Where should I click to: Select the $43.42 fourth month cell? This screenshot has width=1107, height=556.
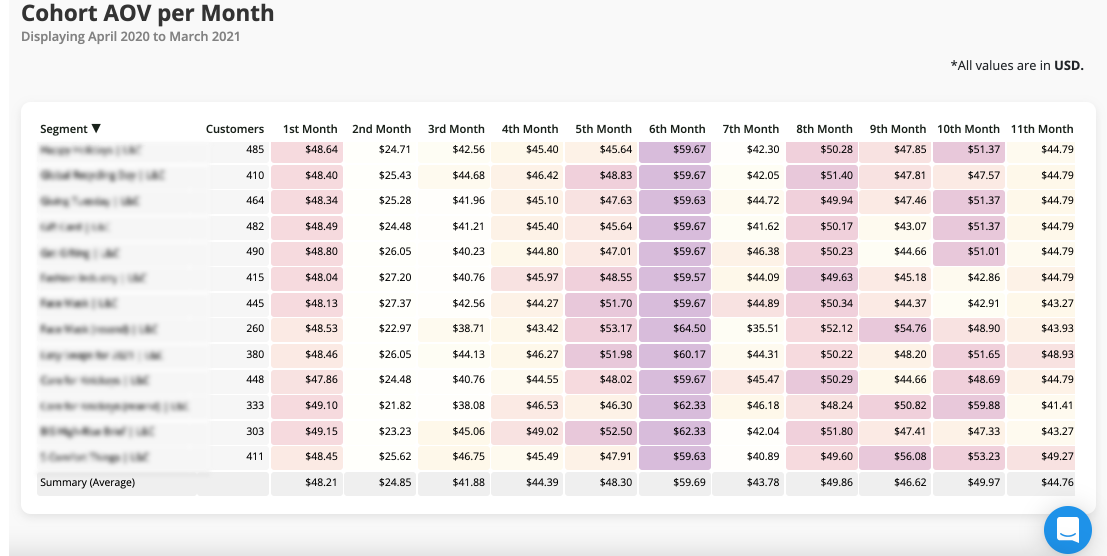[527, 329]
